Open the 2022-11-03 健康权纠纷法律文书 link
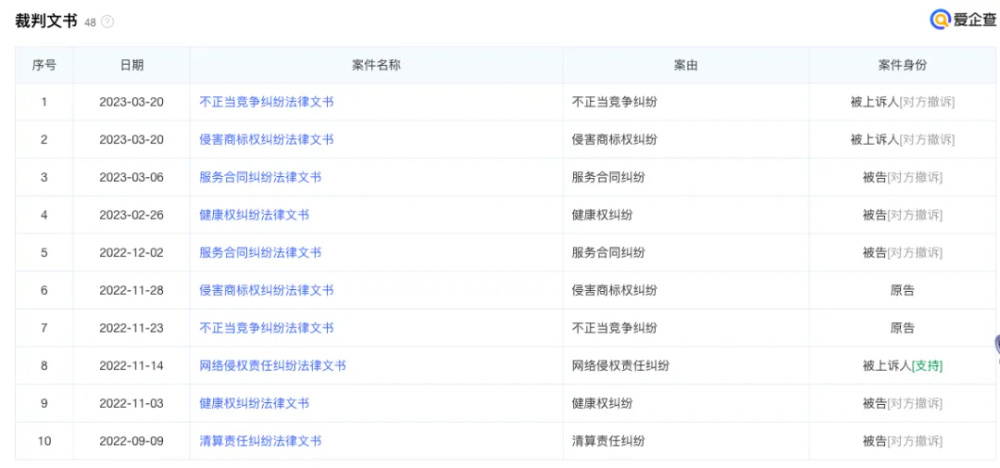The height and width of the screenshot is (468, 1000). [254, 404]
